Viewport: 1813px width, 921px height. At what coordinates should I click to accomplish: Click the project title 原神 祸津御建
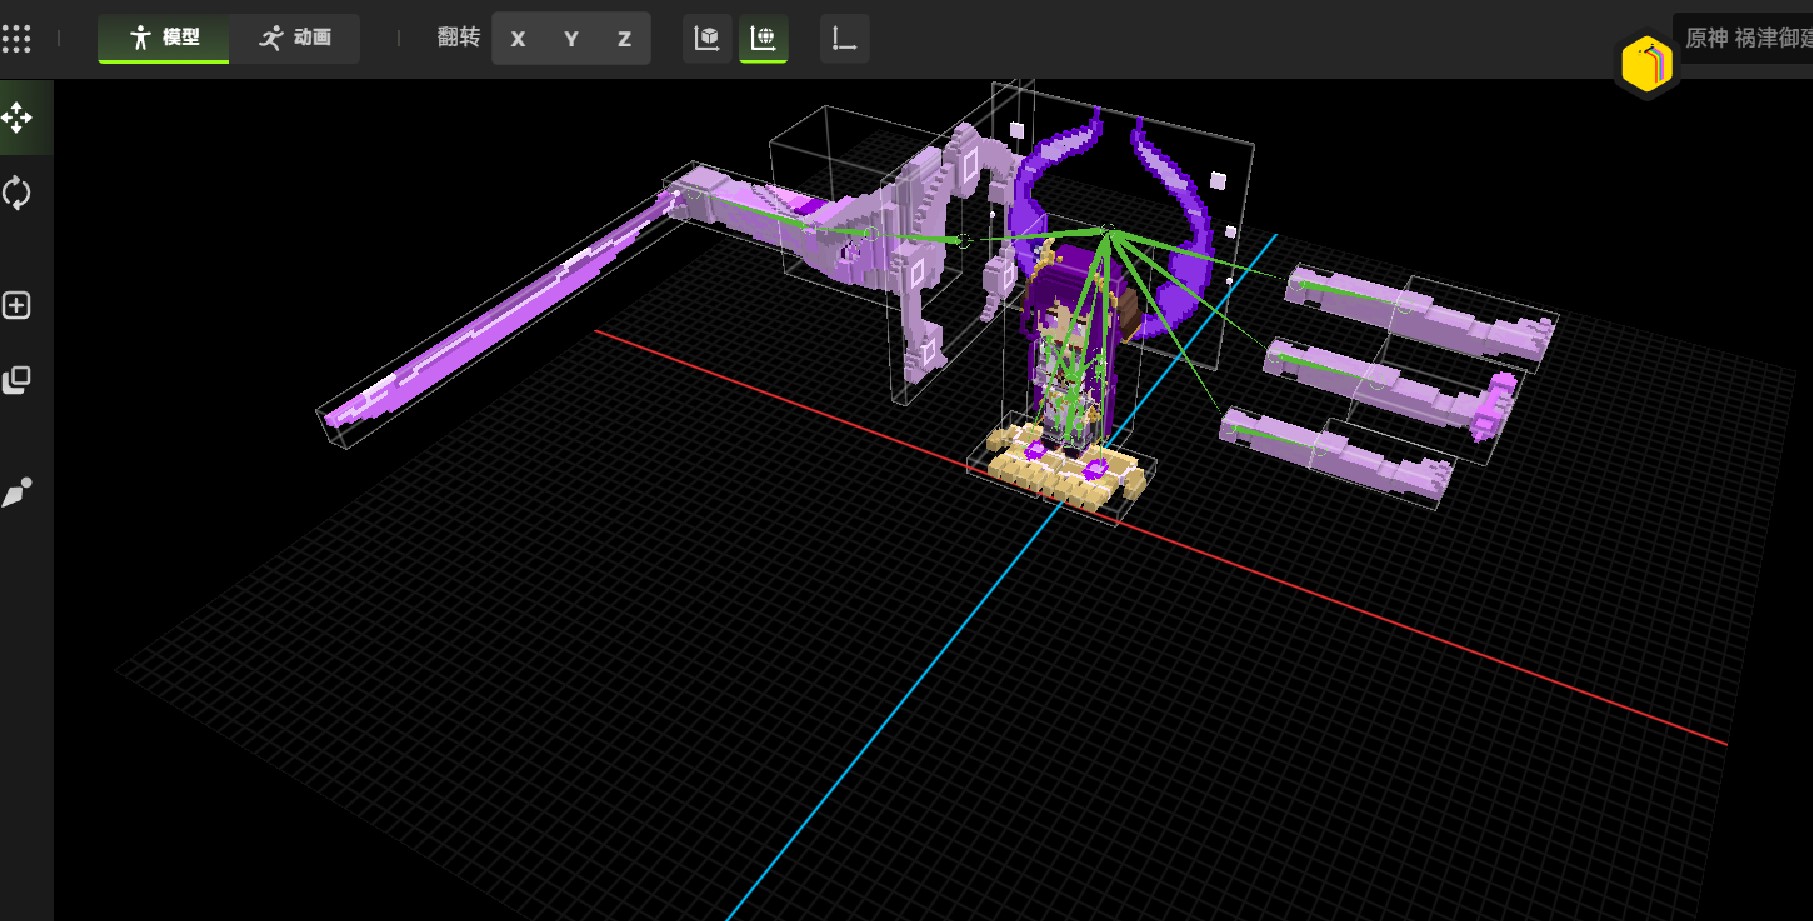1748,38
